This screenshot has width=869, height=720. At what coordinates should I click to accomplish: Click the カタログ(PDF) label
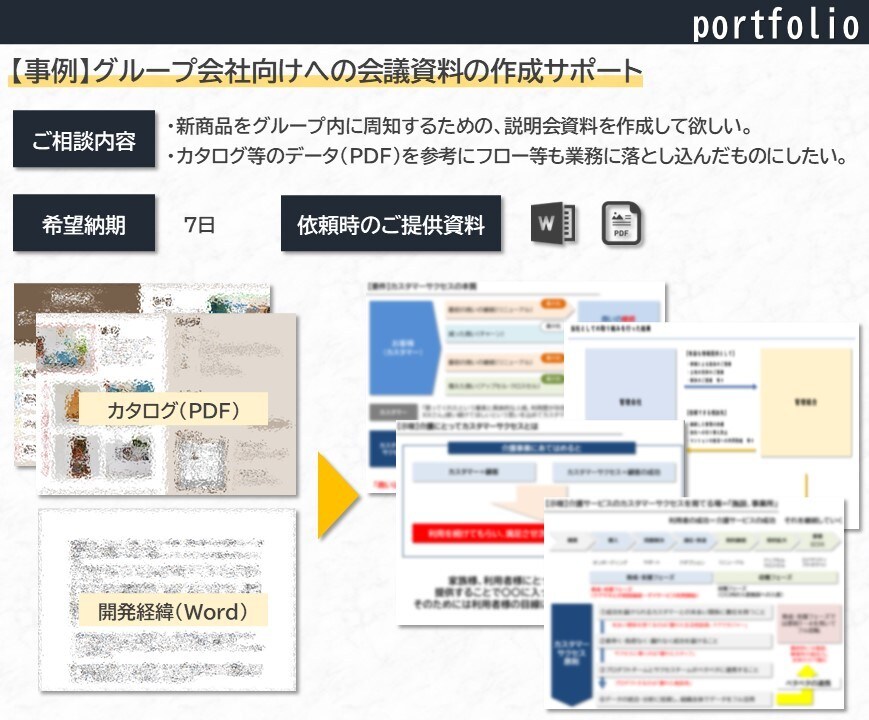[173, 410]
